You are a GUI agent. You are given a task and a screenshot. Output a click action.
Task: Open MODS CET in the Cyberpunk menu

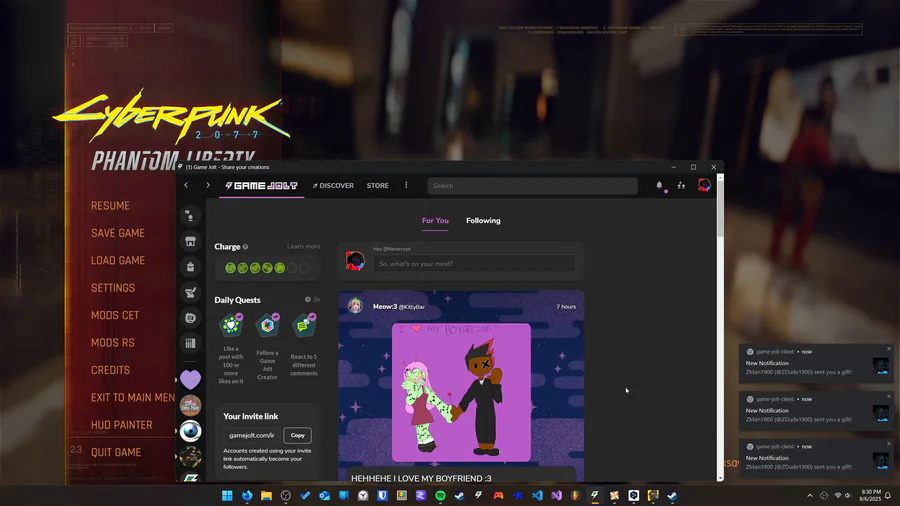pyautogui.click(x=115, y=316)
